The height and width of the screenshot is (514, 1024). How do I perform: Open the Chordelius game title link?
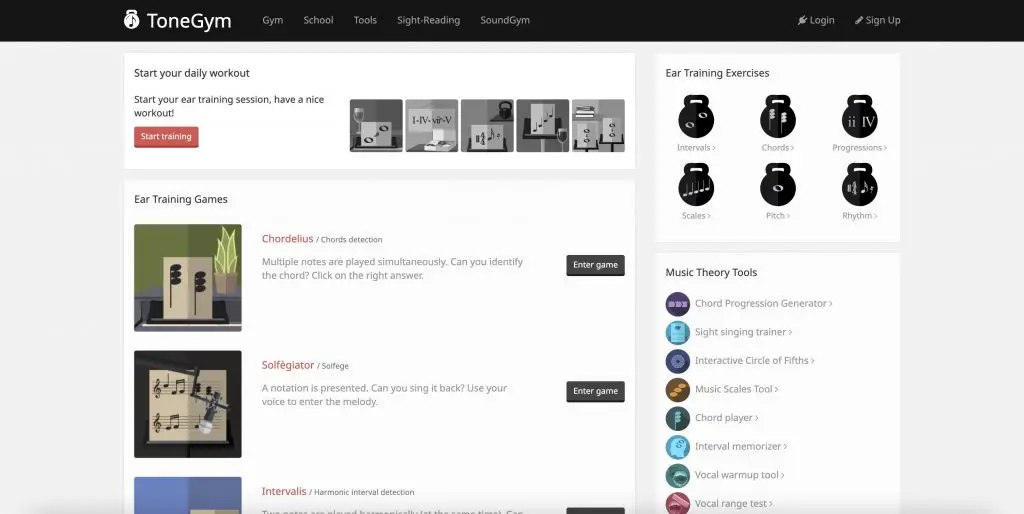point(287,239)
